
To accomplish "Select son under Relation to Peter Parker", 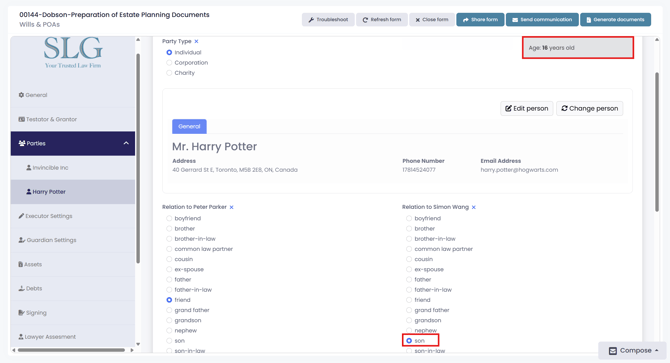I will coord(169,341).
